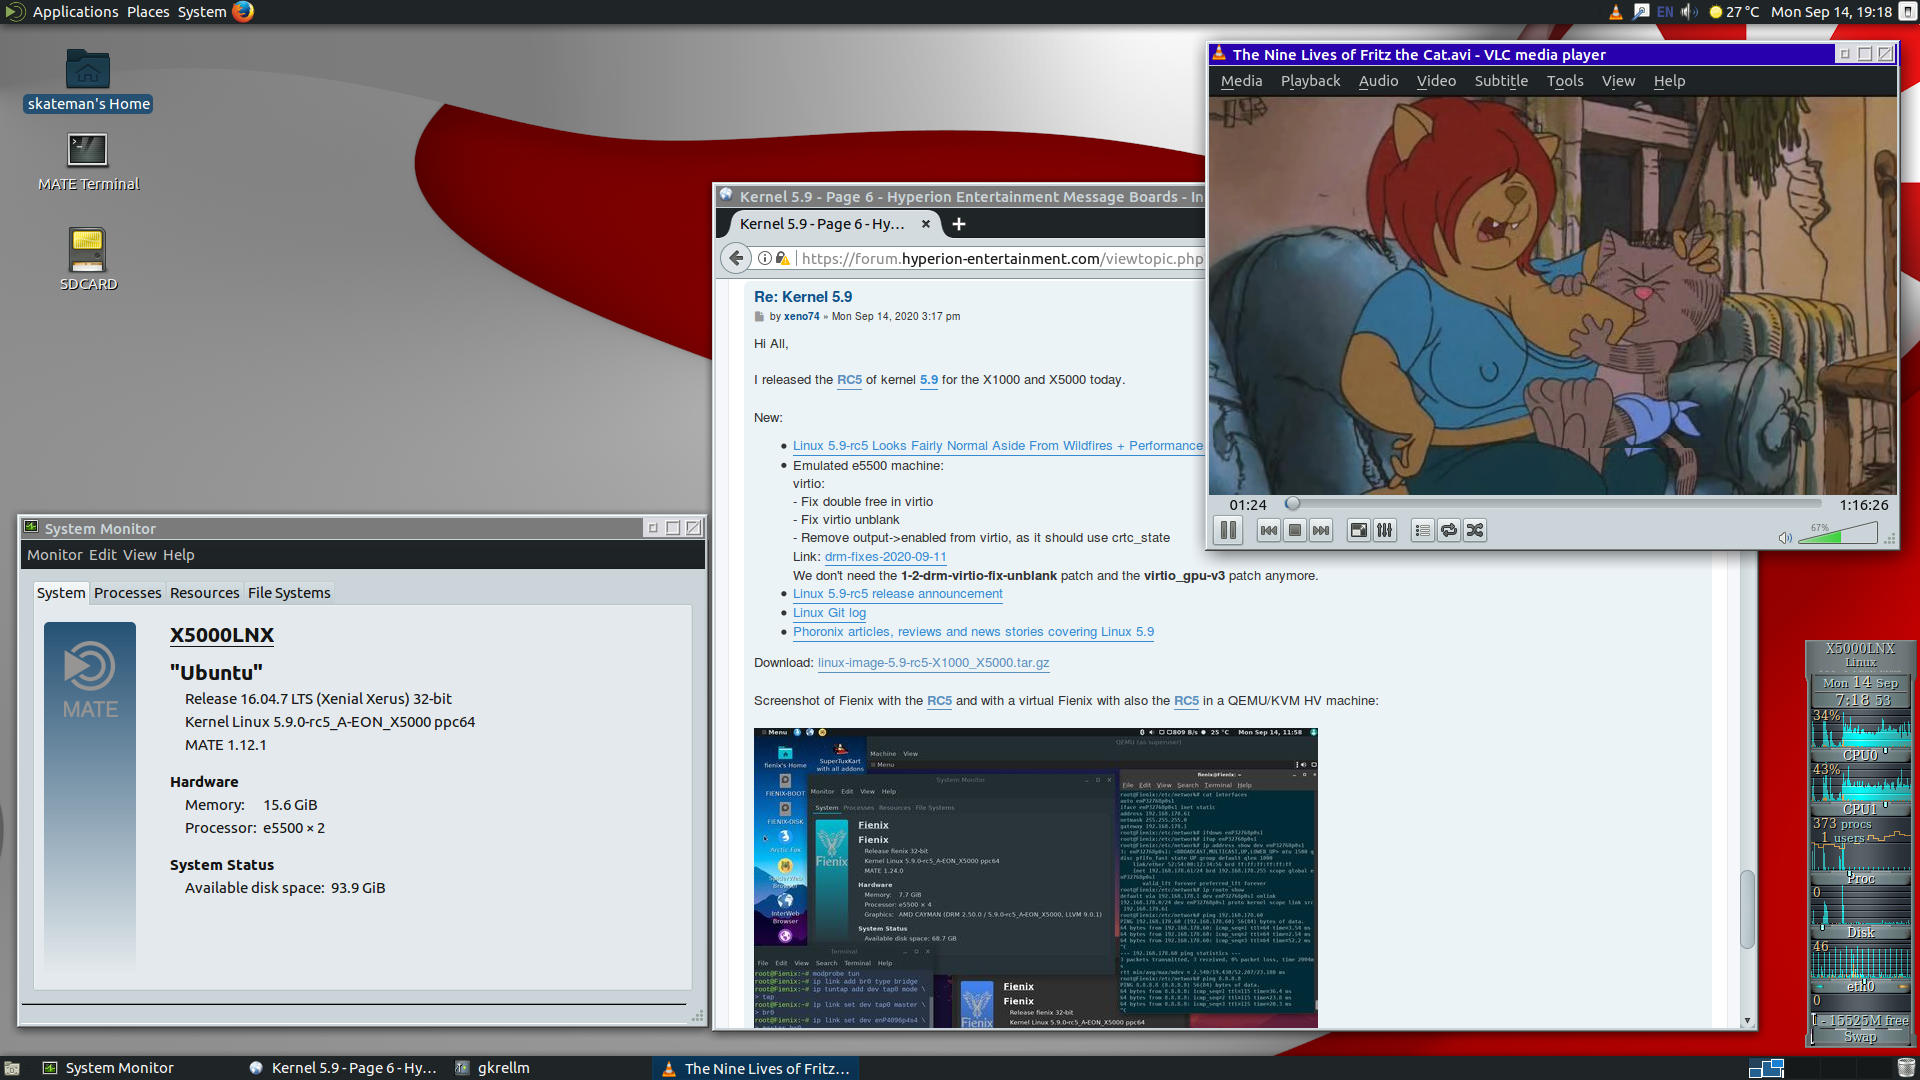The height and width of the screenshot is (1080, 1920).
Task: Click VLC cone tray icon
Action: [1616, 12]
